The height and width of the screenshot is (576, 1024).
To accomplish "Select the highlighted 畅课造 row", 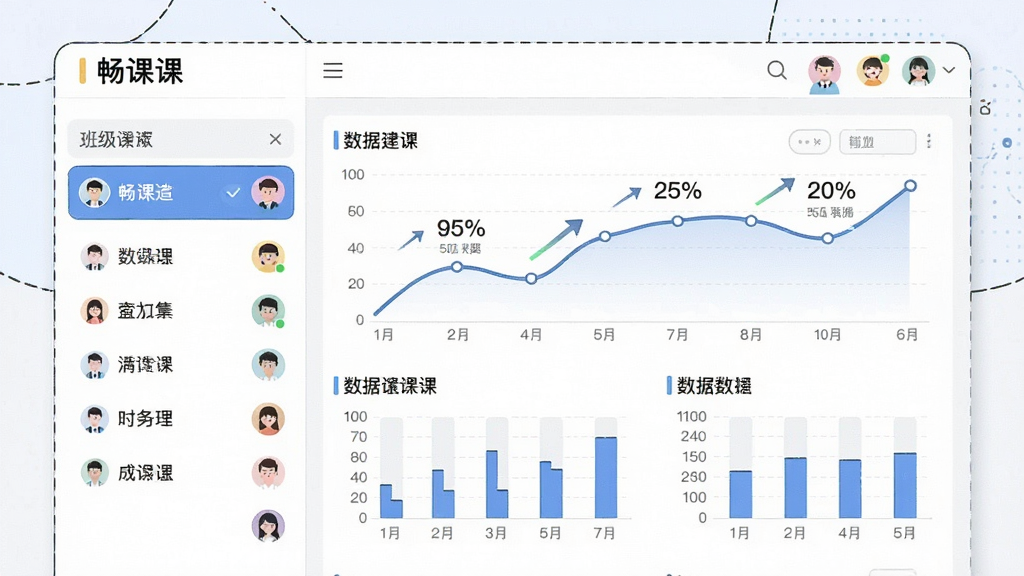I will click(181, 193).
